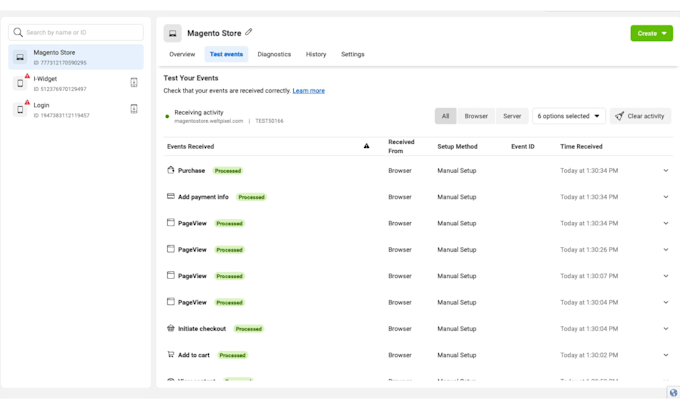The height and width of the screenshot is (409, 680).
Task: Click Manual Setup in the Purchase row
Action: [457, 170]
